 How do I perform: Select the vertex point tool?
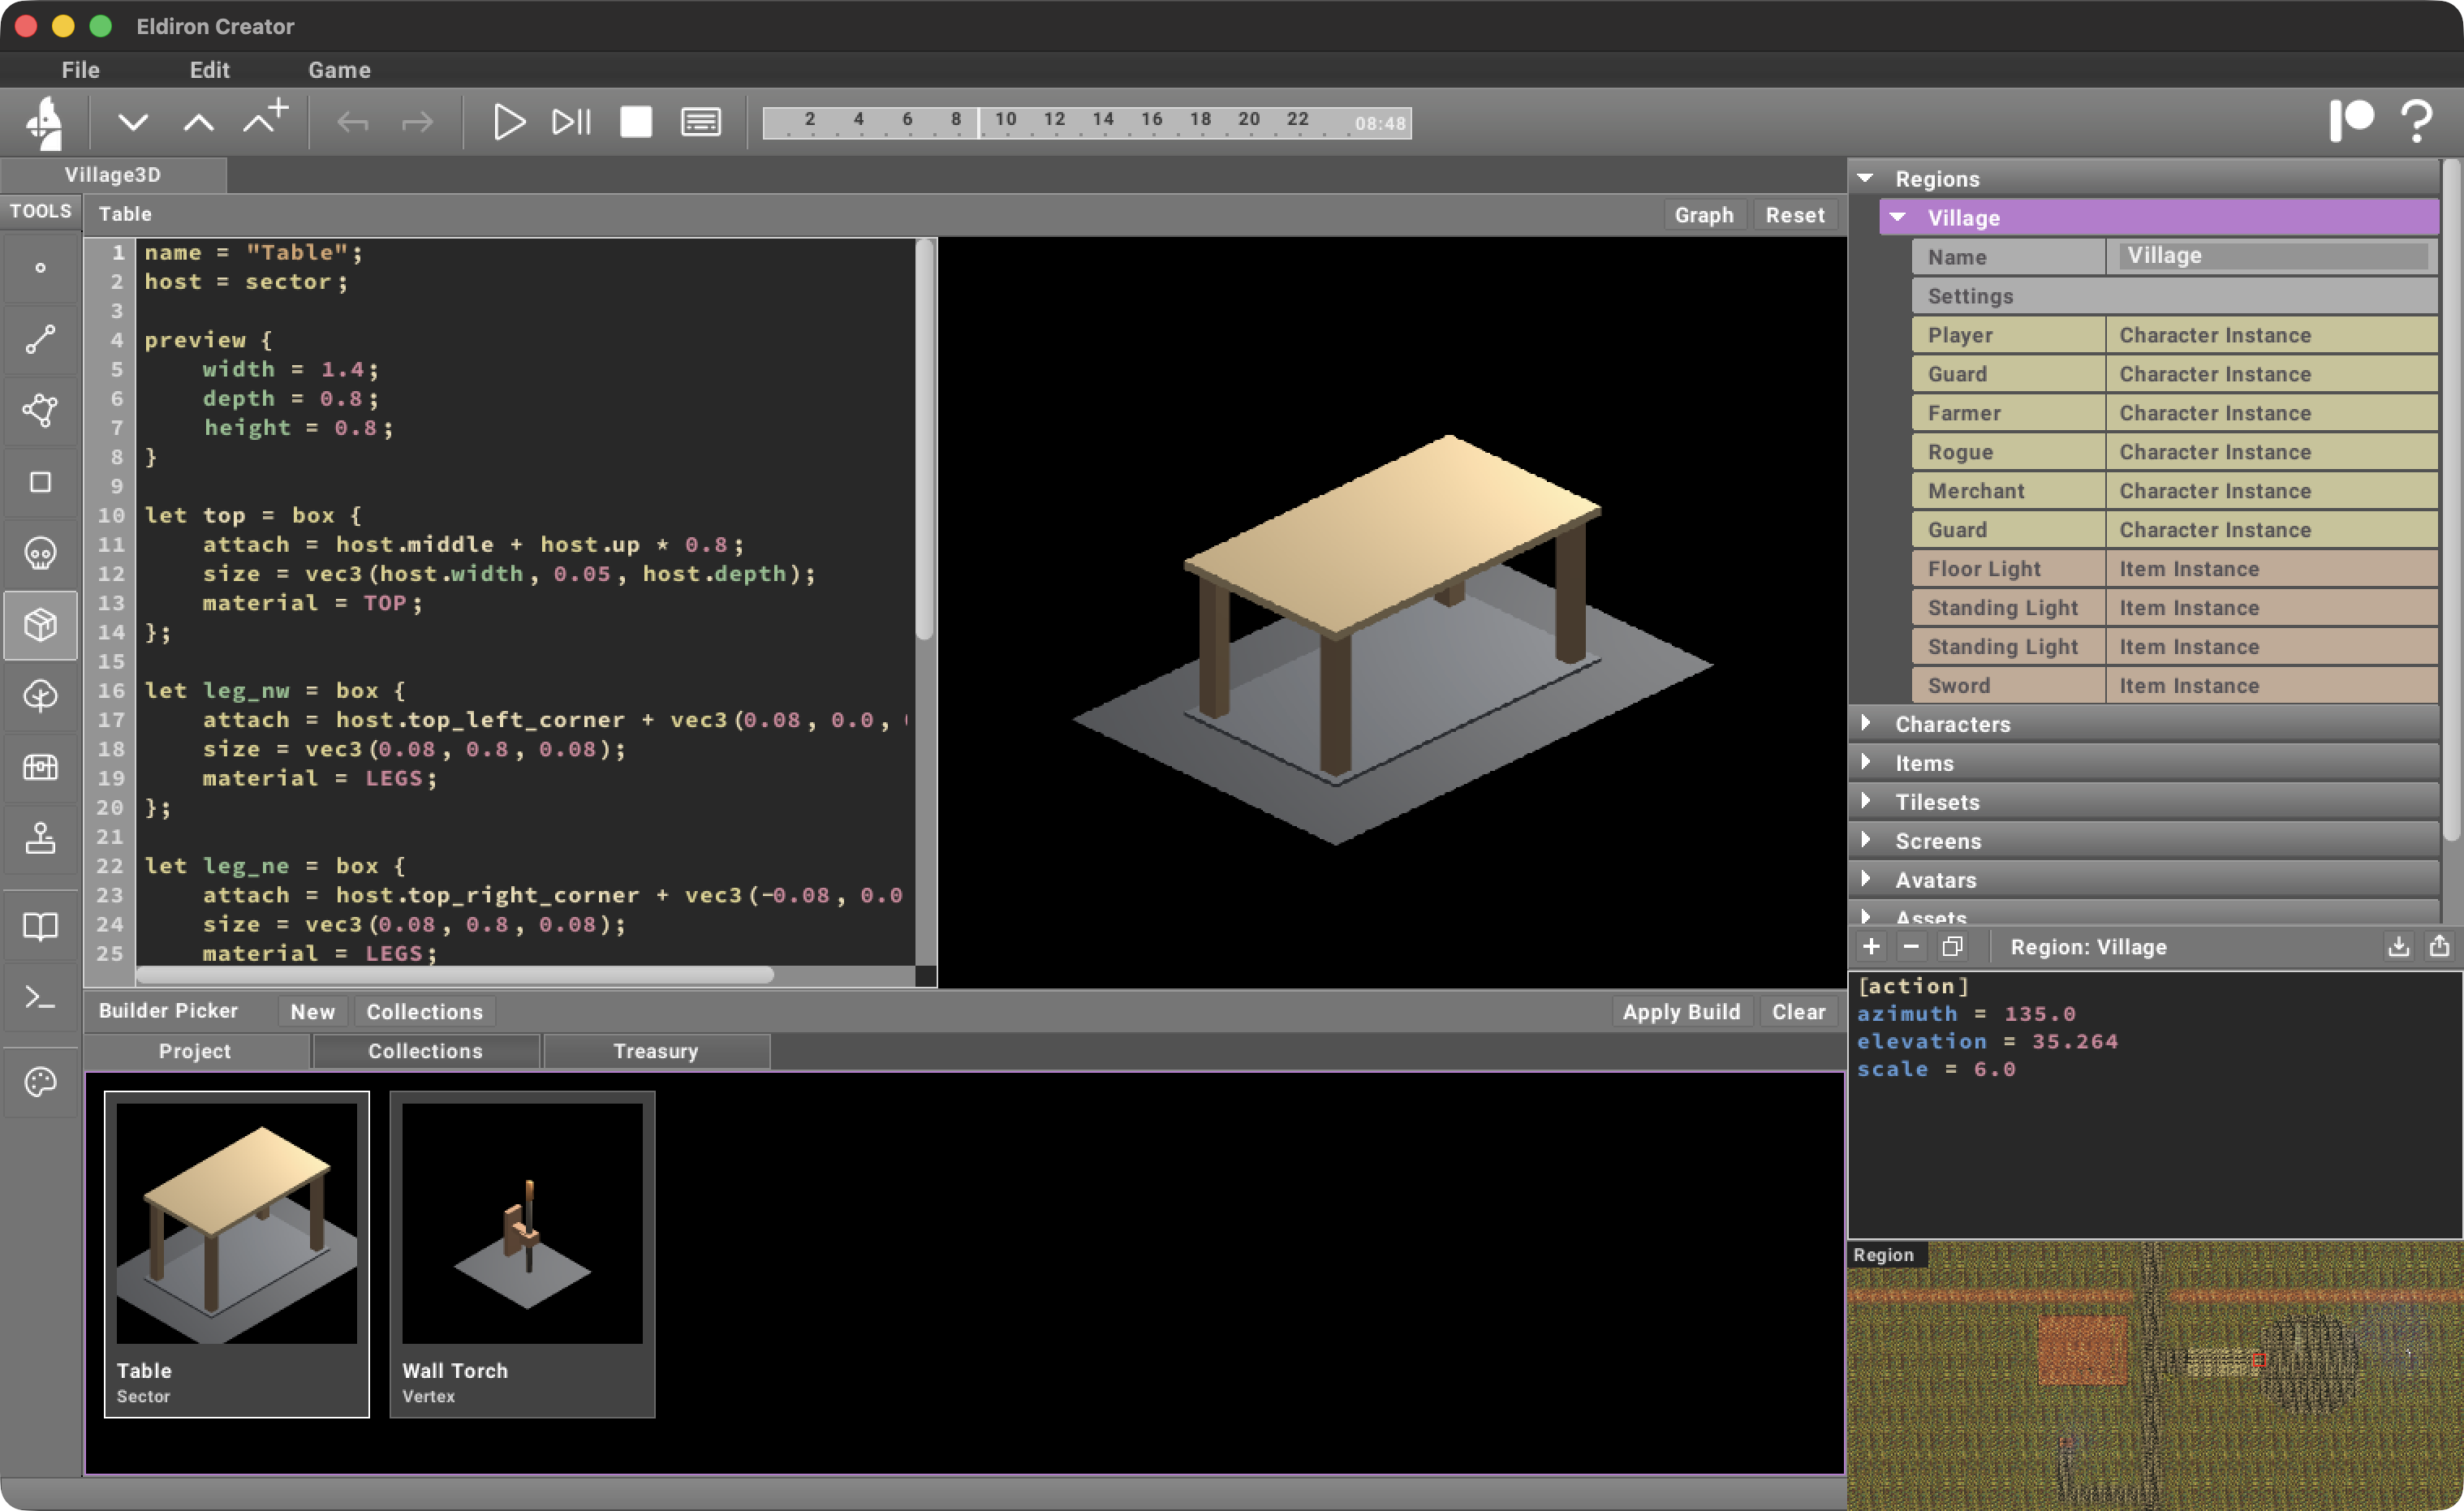point(40,268)
